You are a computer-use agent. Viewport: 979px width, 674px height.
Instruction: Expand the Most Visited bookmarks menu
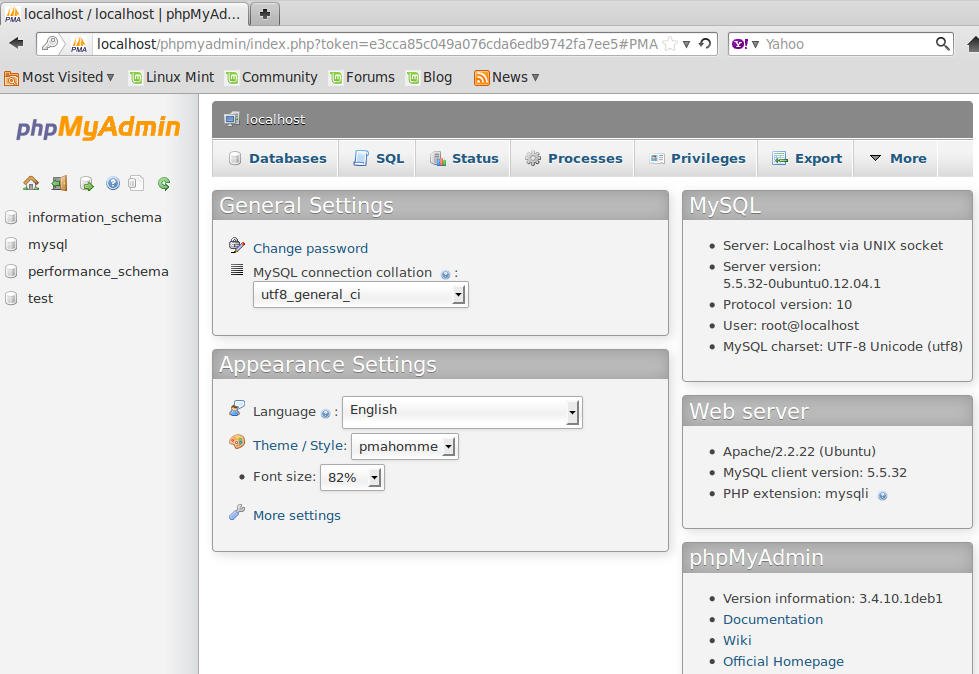tap(59, 77)
